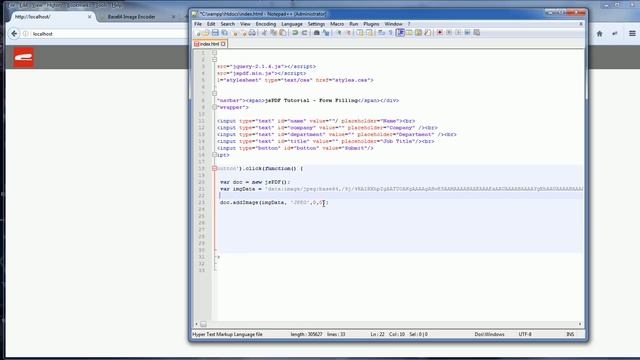Click the Close All toolbar icon
This screenshot has width=640, height=360.
pyautogui.click(x=243, y=33)
